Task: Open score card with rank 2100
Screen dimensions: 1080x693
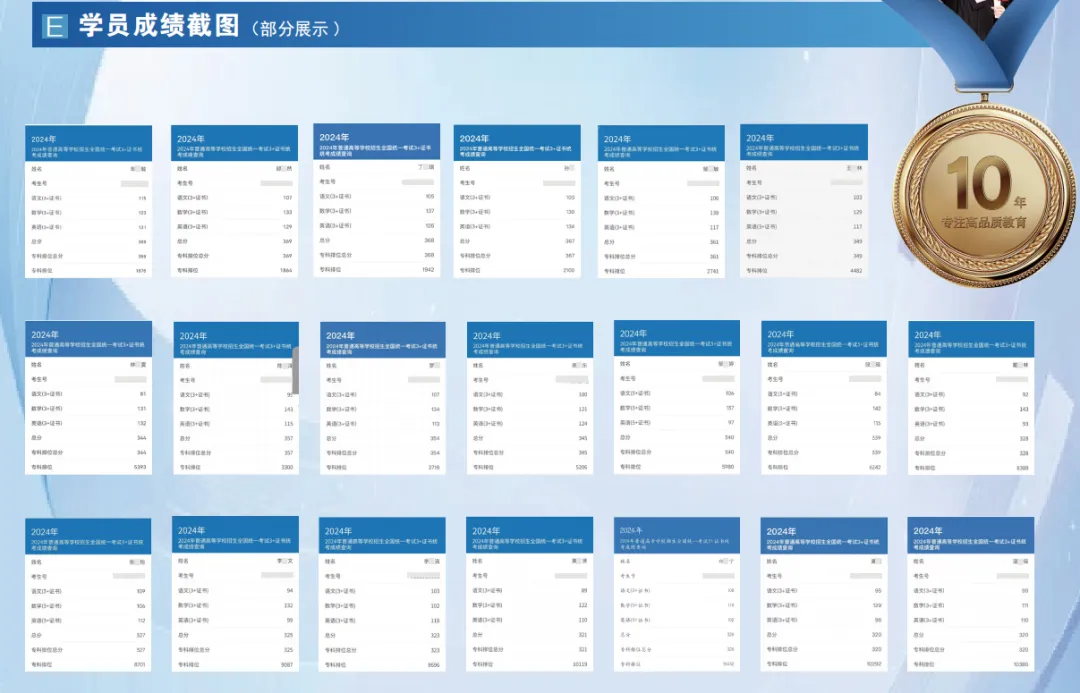Action: [517, 201]
